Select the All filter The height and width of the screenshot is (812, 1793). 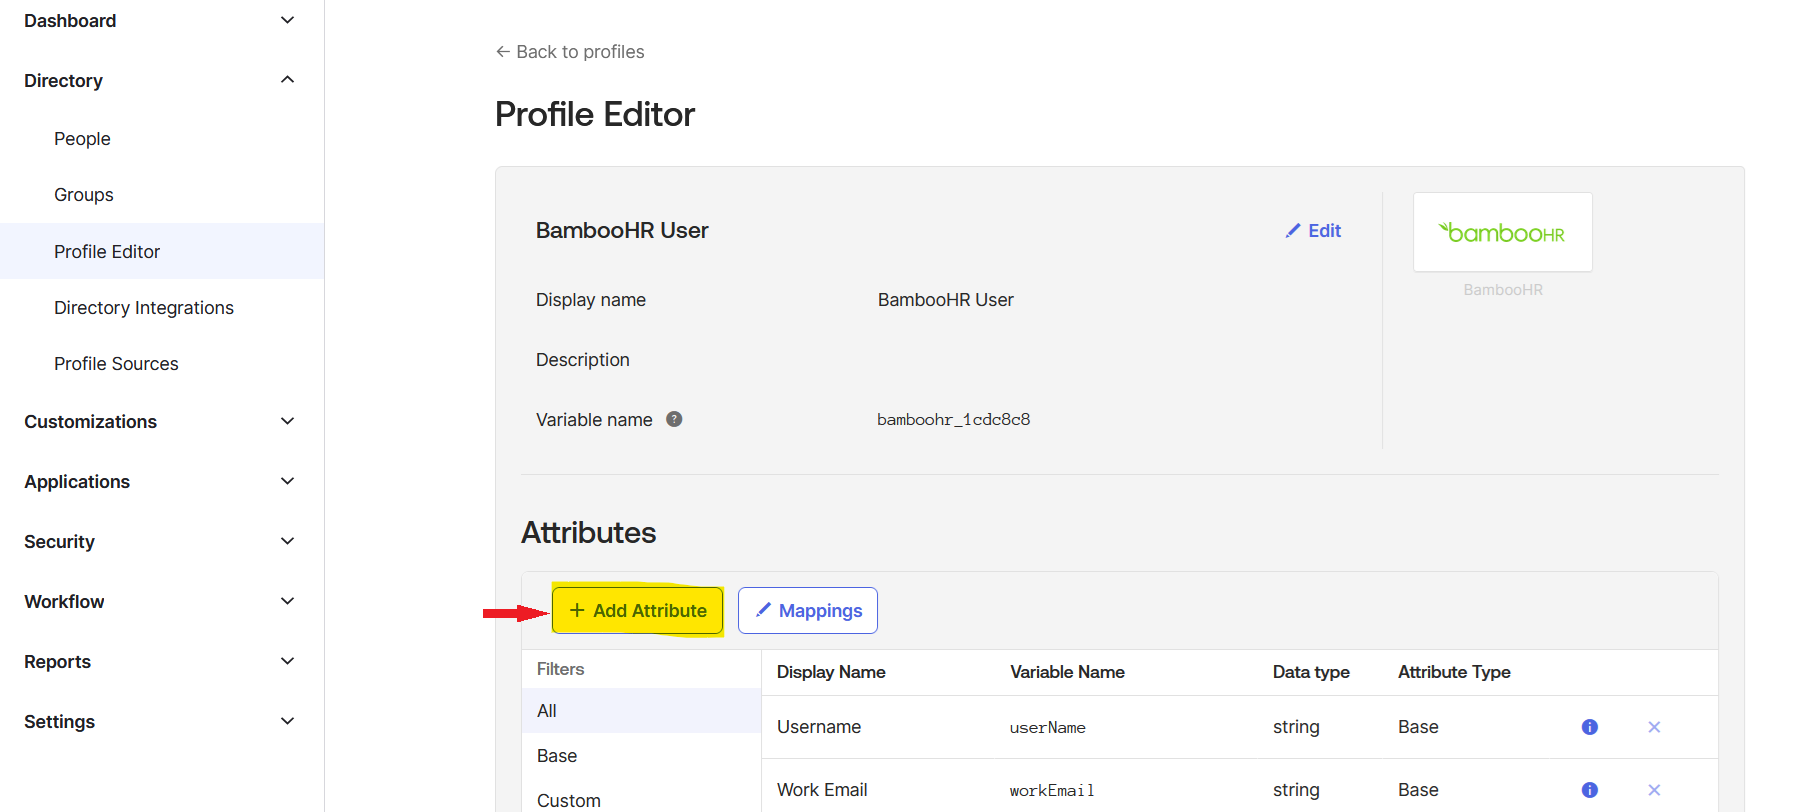[641, 711]
